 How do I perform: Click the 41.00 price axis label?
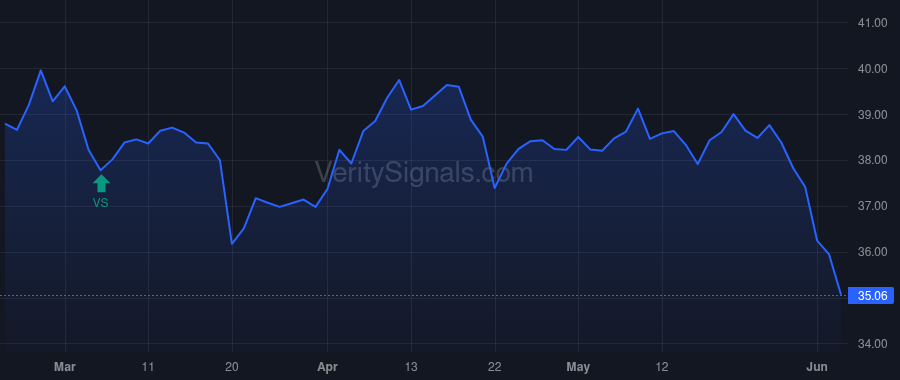tap(872, 23)
